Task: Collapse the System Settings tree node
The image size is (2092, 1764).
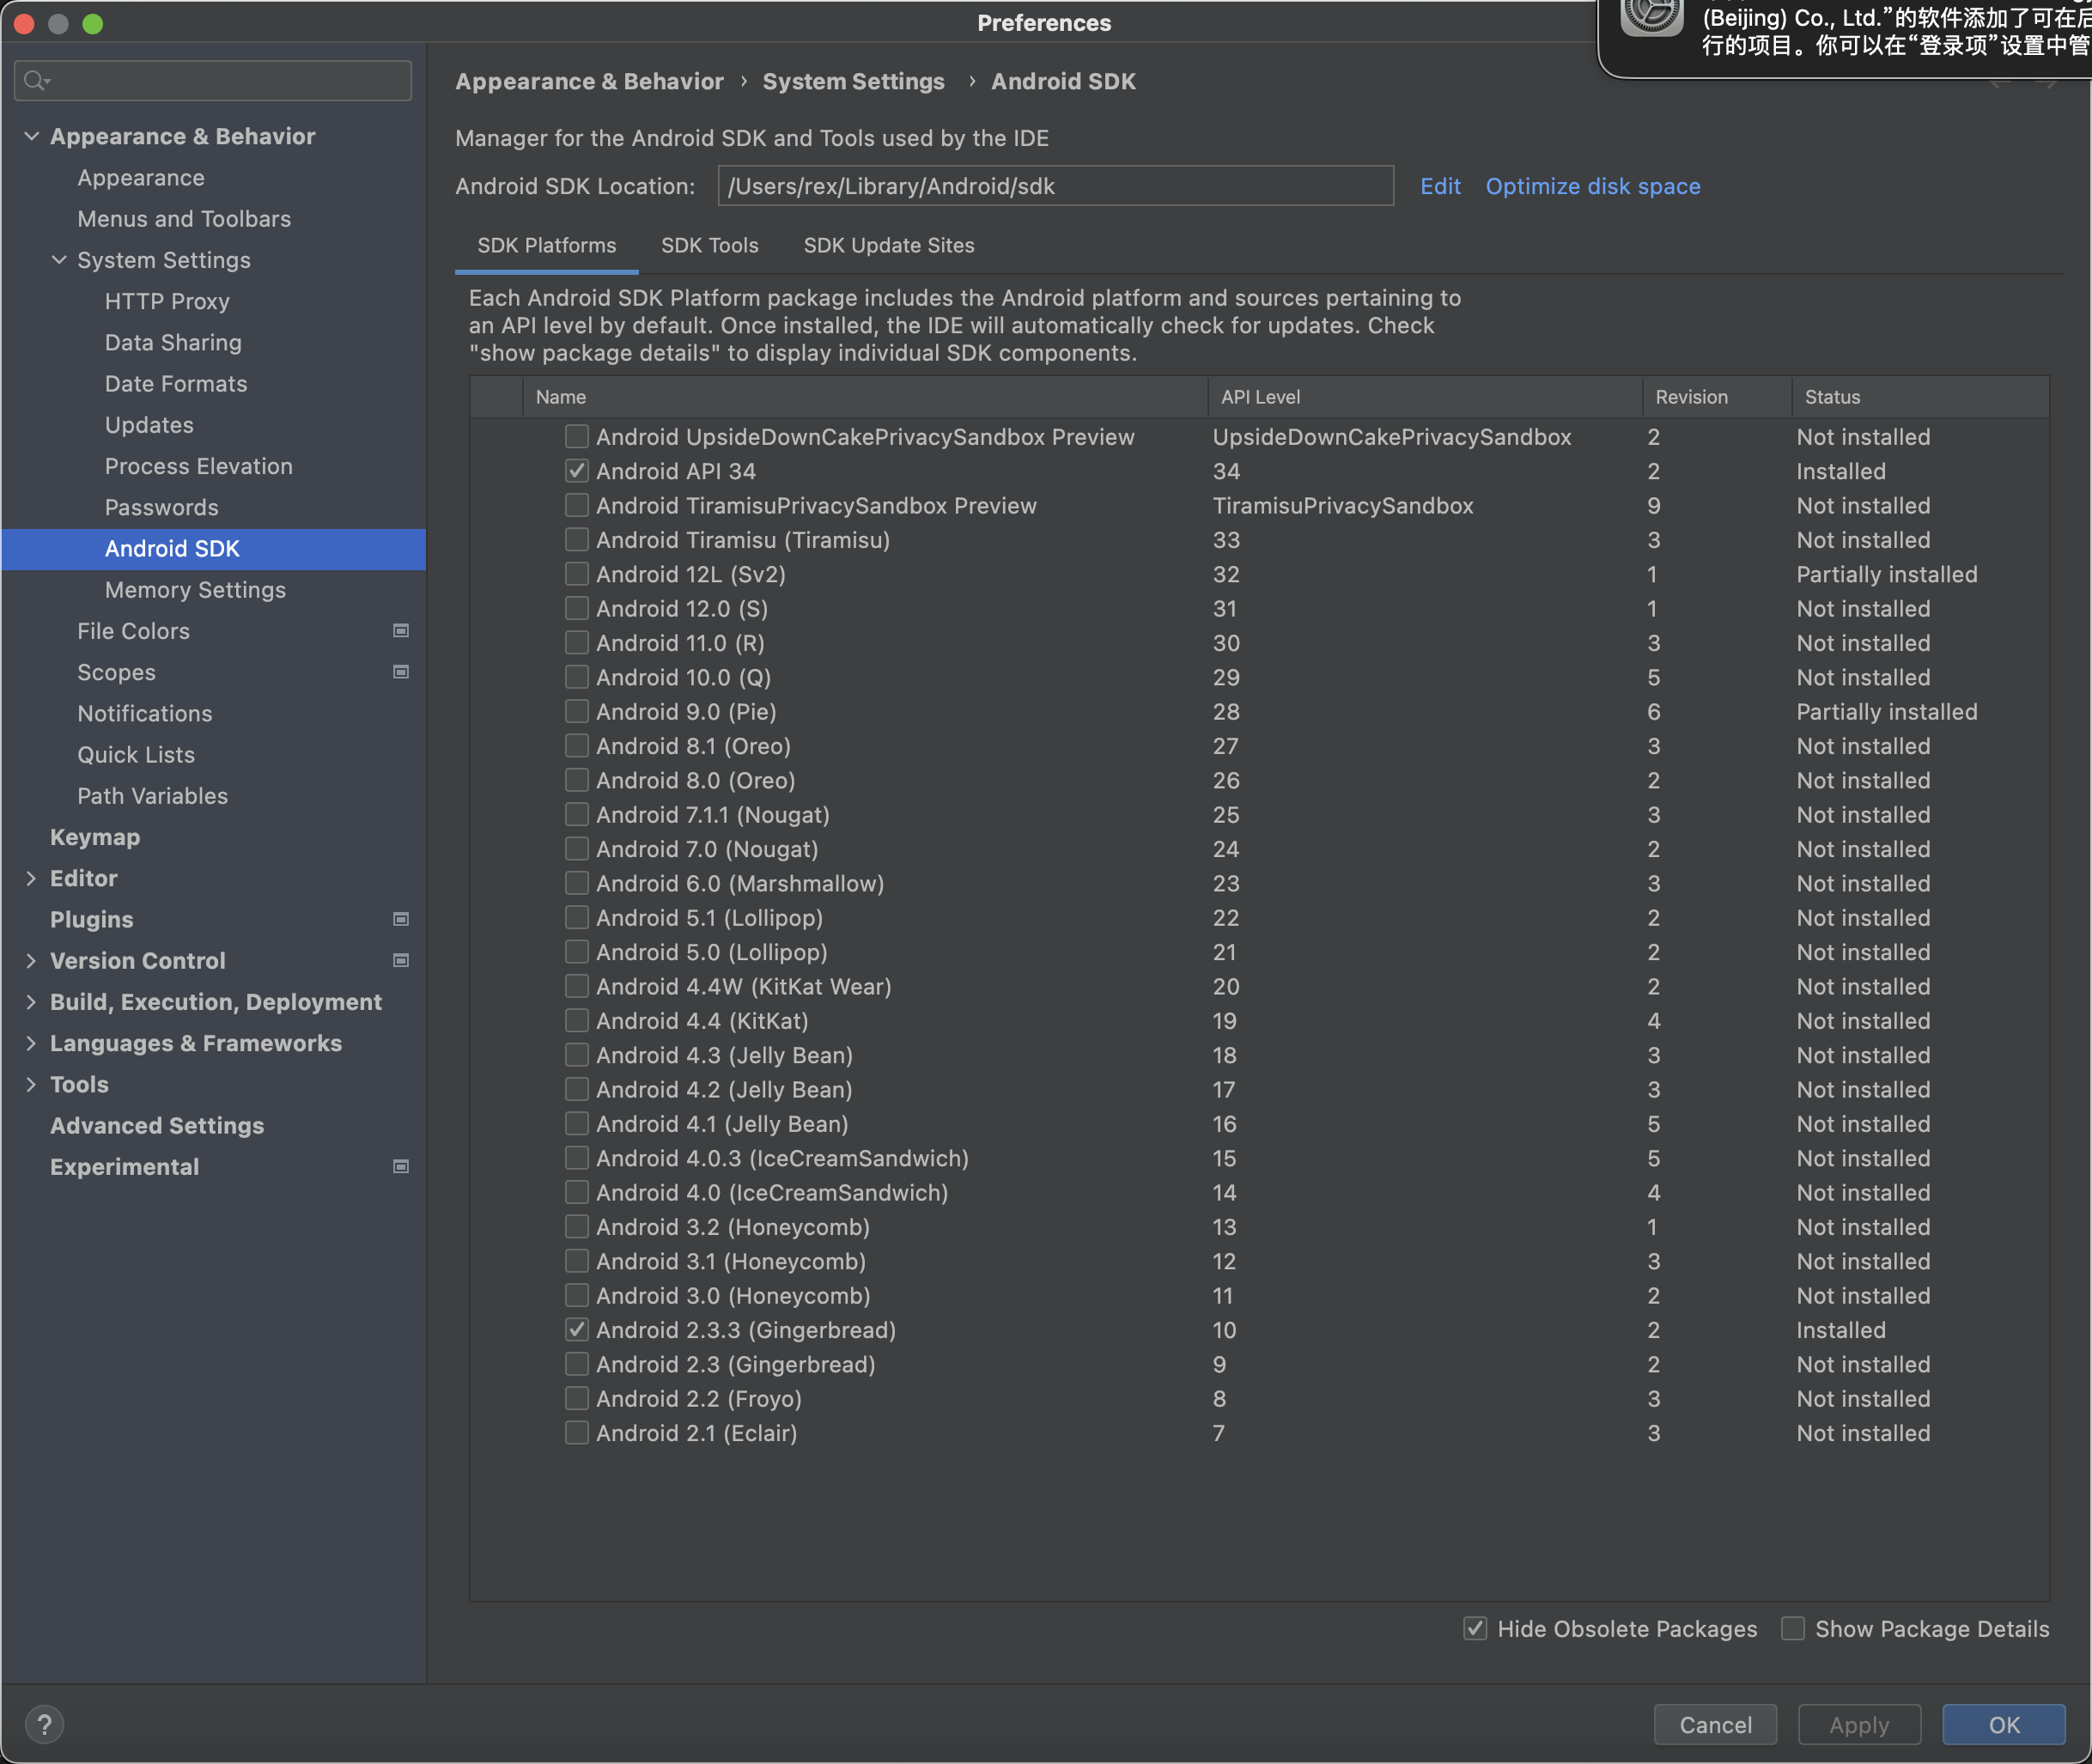Action: (x=59, y=260)
